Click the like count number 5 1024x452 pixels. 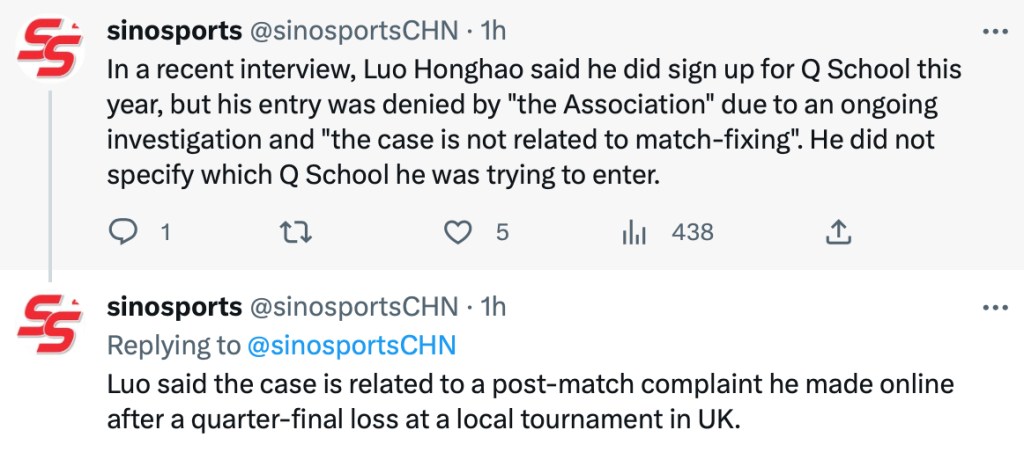click(x=502, y=232)
